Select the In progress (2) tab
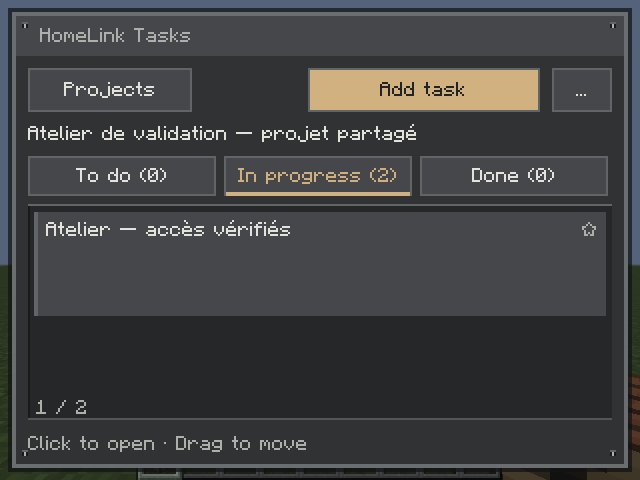The width and height of the screenshot is (640, 480). coord(318,176)
